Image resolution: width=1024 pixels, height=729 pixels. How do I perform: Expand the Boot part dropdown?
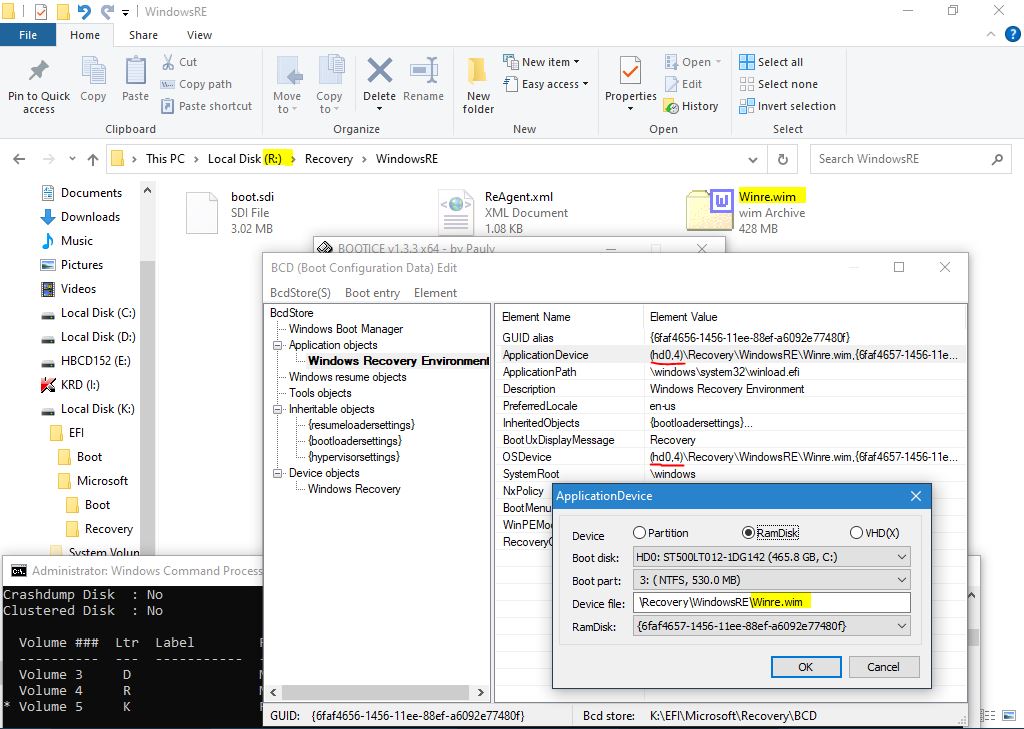(x=771, y=580)
